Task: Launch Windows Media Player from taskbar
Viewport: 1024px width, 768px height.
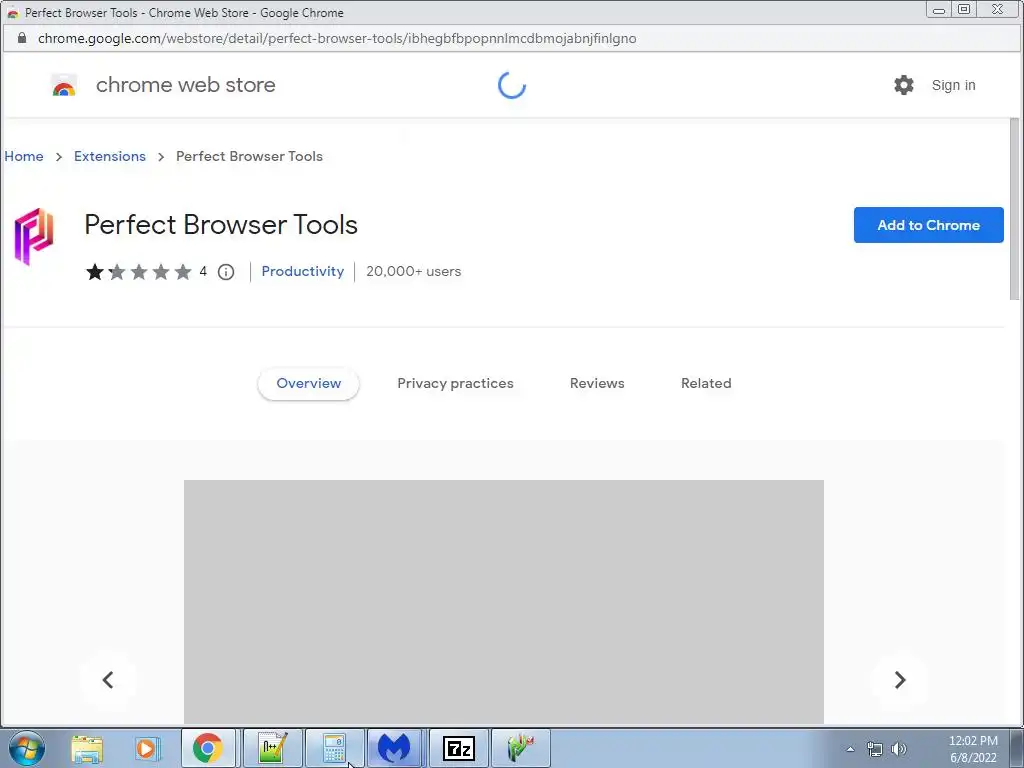Action: [148, 748]
